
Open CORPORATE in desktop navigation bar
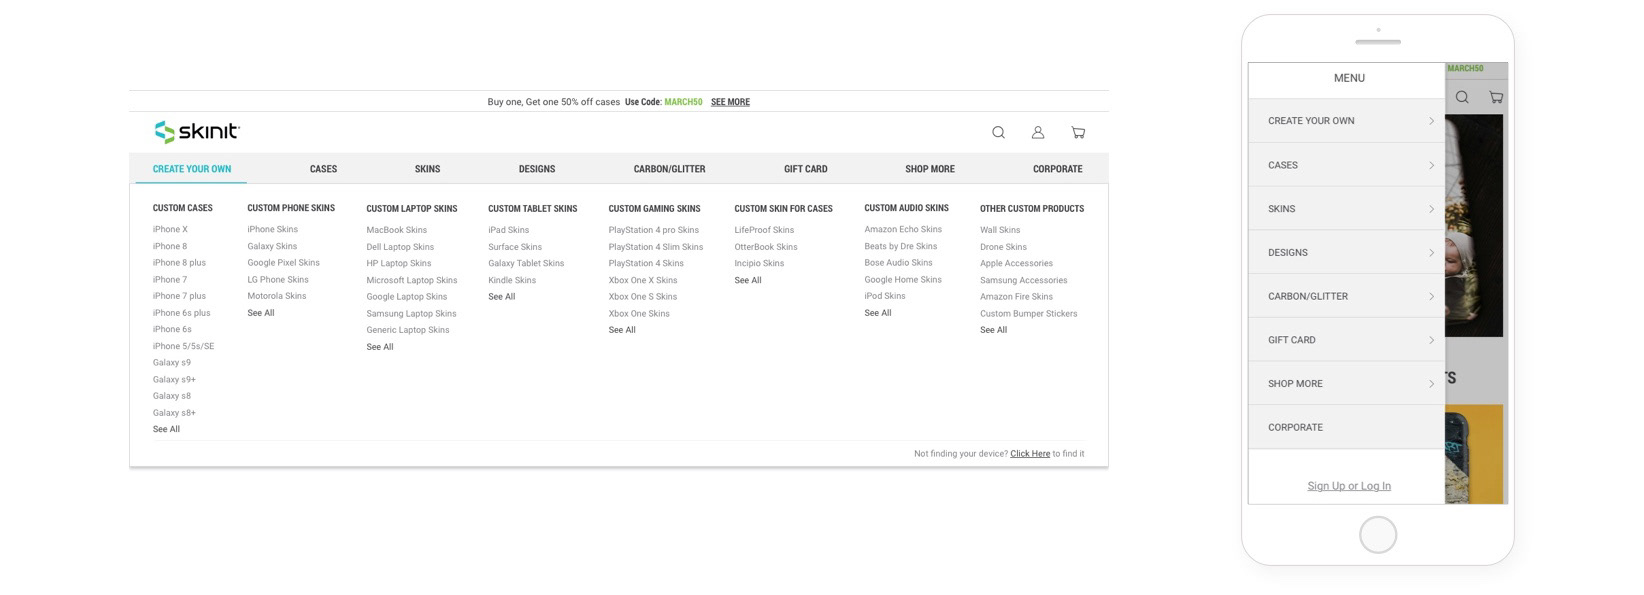(x=1058, y=169)
